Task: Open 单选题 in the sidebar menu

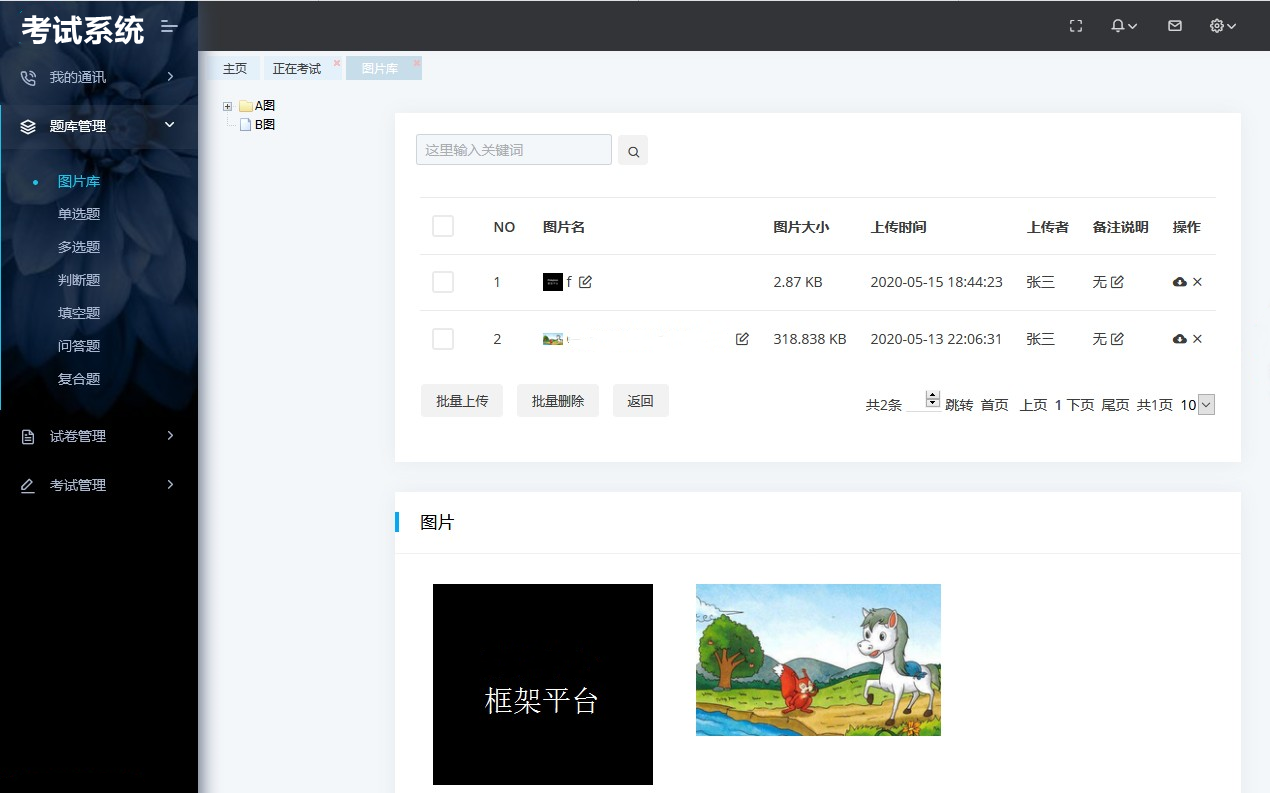Action: pyautogui.click(x=79, y=214)
